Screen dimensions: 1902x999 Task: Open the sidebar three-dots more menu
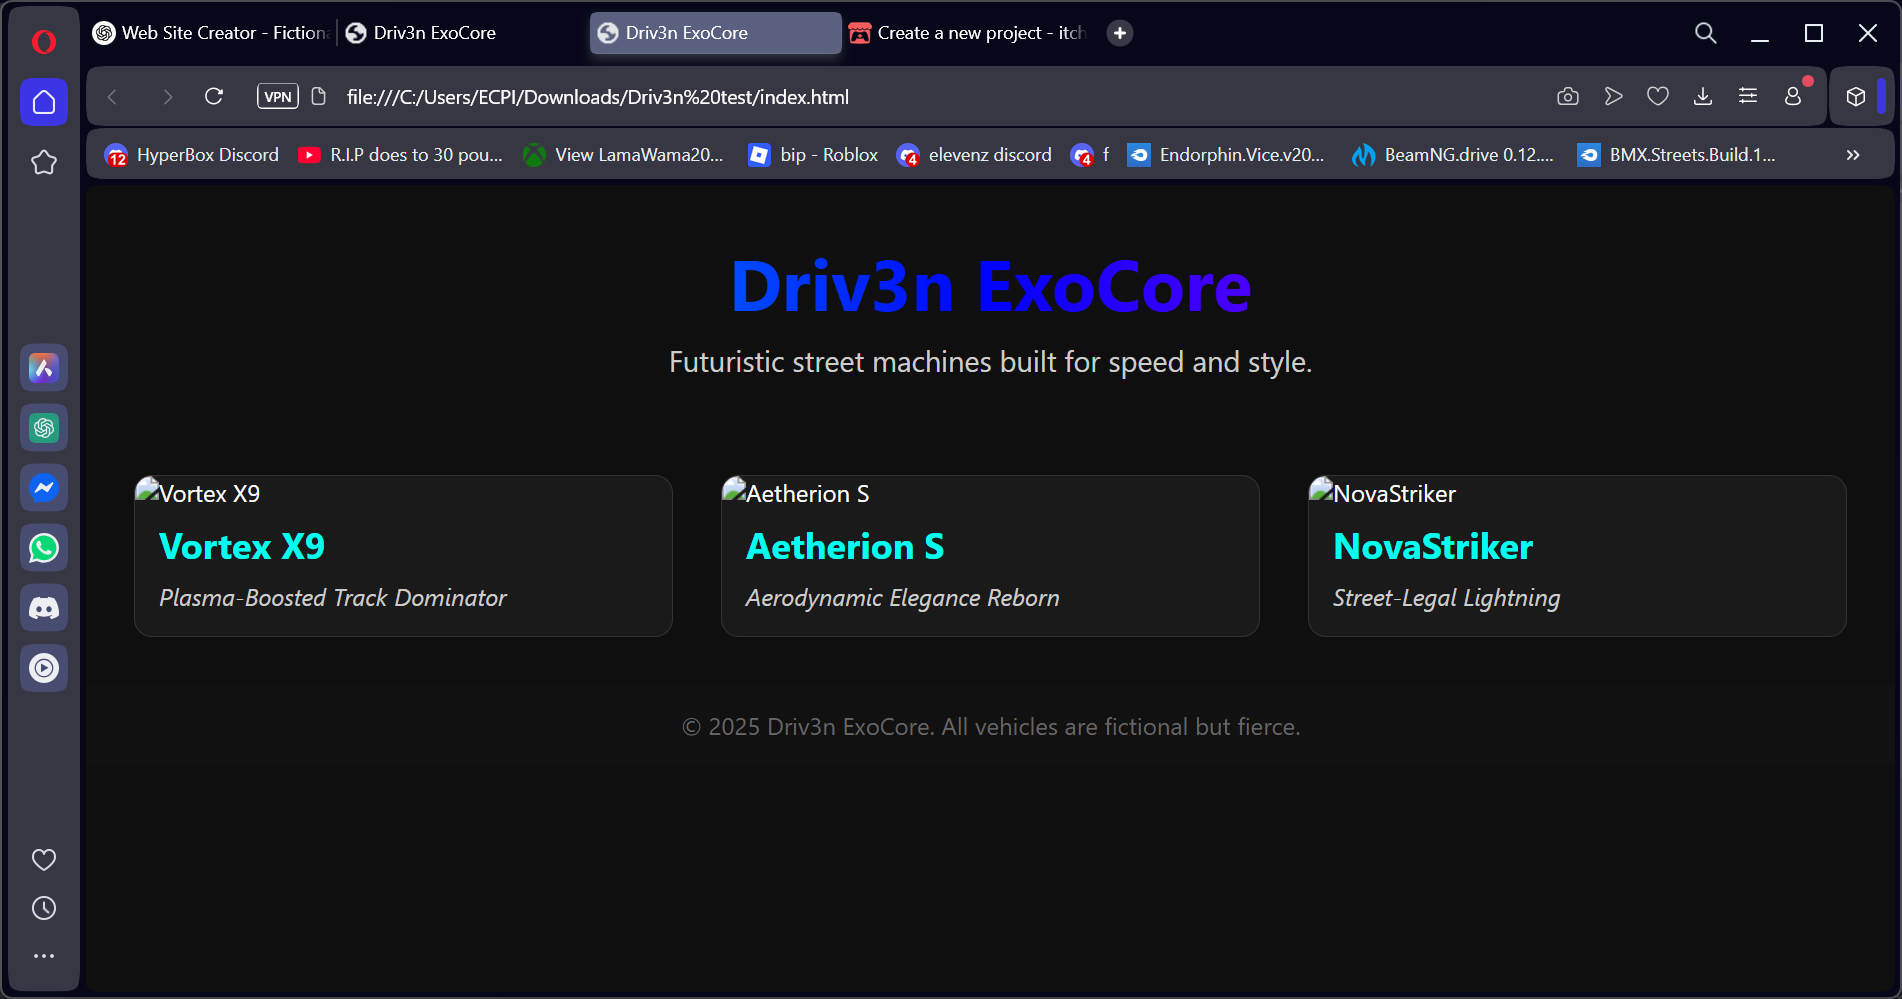tap(44, 956)
